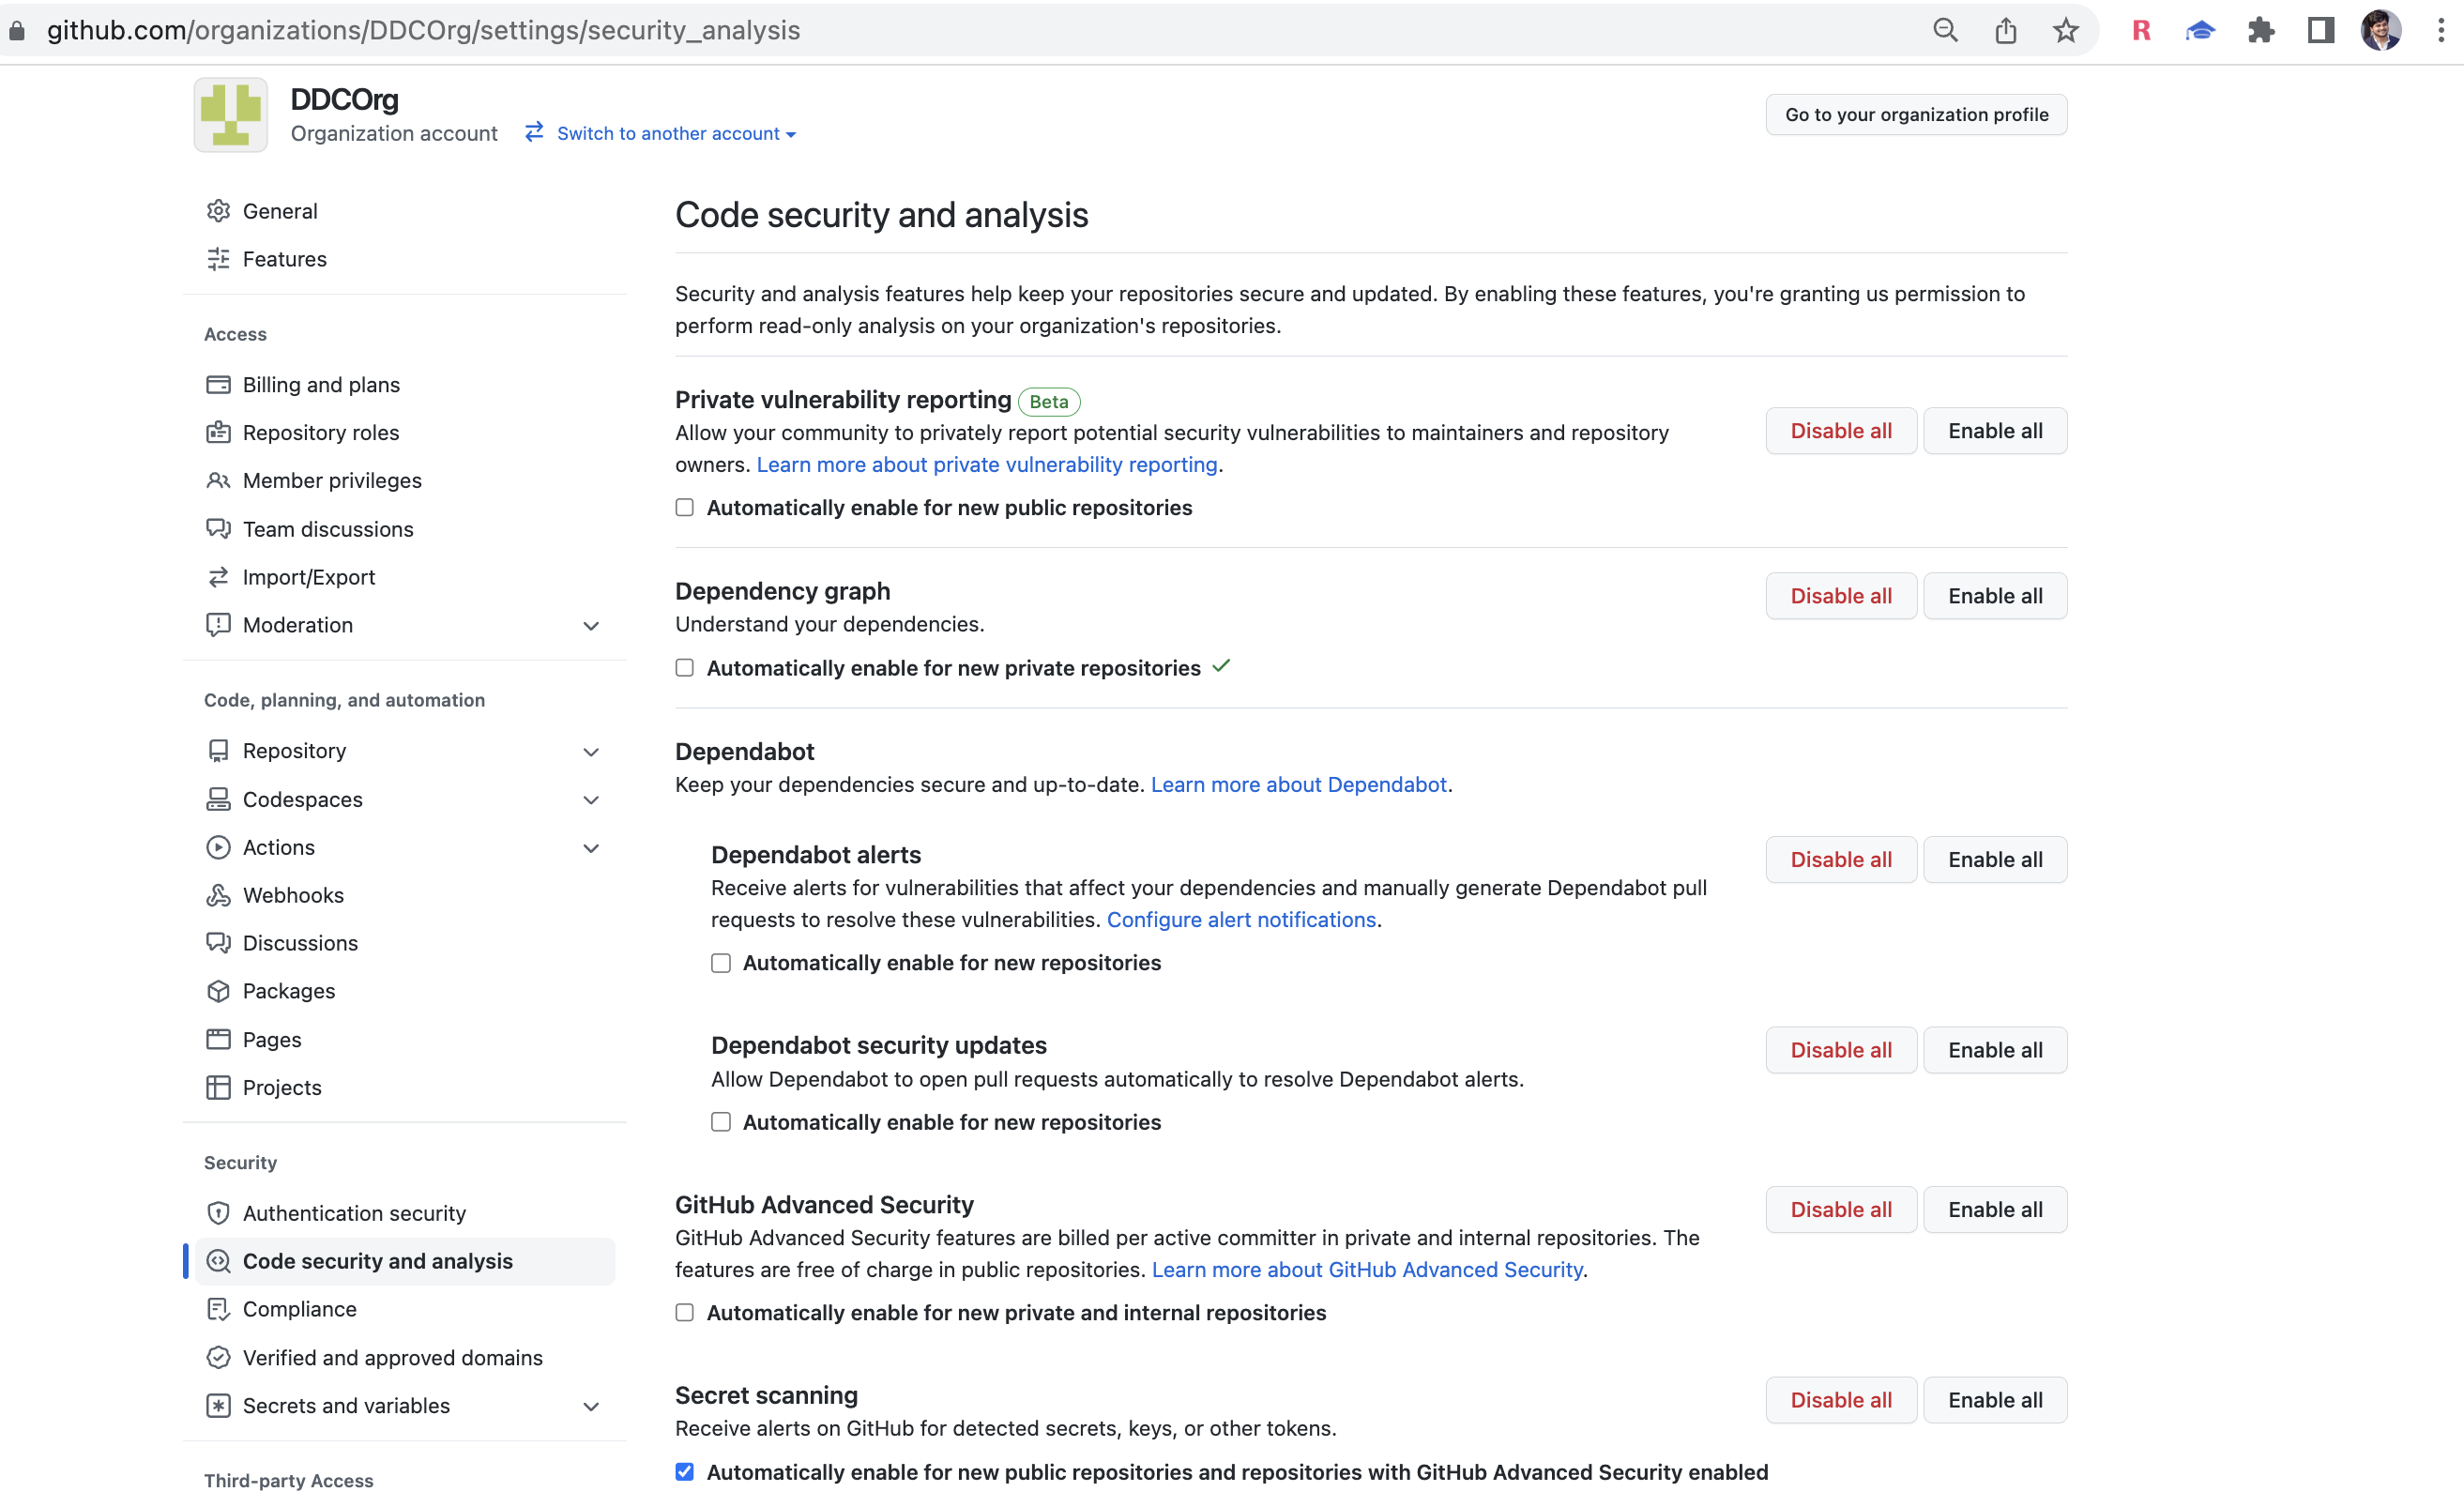Uncheck Secret scanning auto-enable checkbox
Image resolution: width=2464 pixels, height=1507 pixels.
(684, 1471)
